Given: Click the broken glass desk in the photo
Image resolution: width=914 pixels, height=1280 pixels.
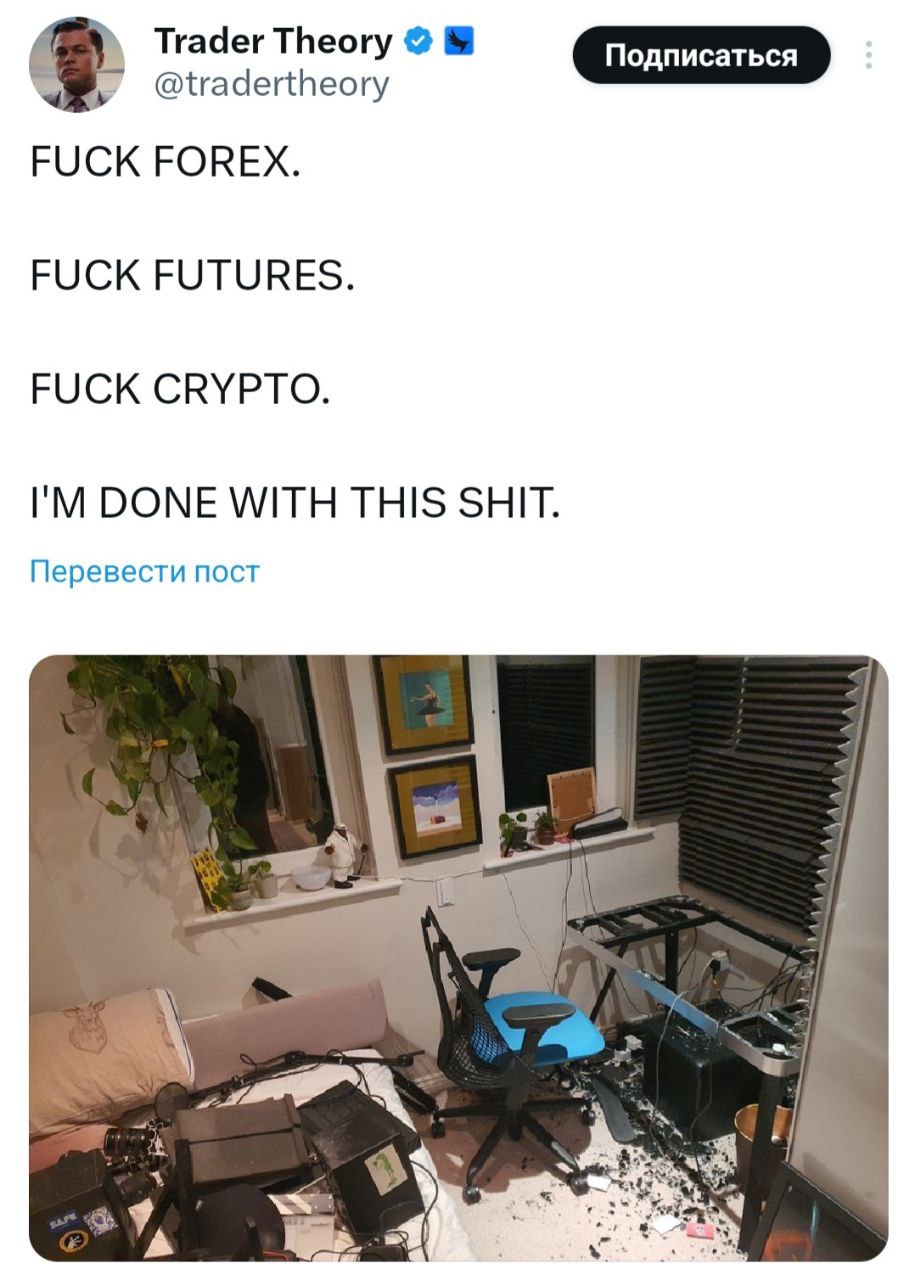Looking at the screenshot, I should (690, 960).
